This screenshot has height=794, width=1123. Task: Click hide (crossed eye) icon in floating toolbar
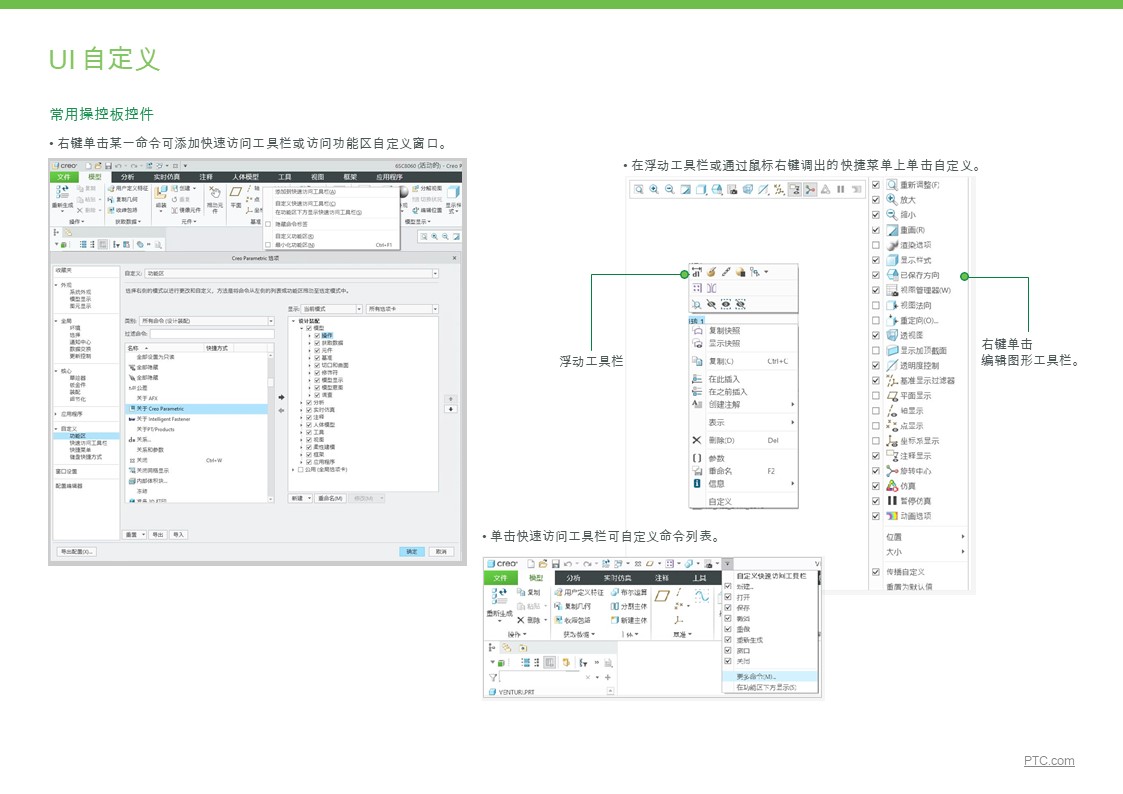tap(711, 304)
